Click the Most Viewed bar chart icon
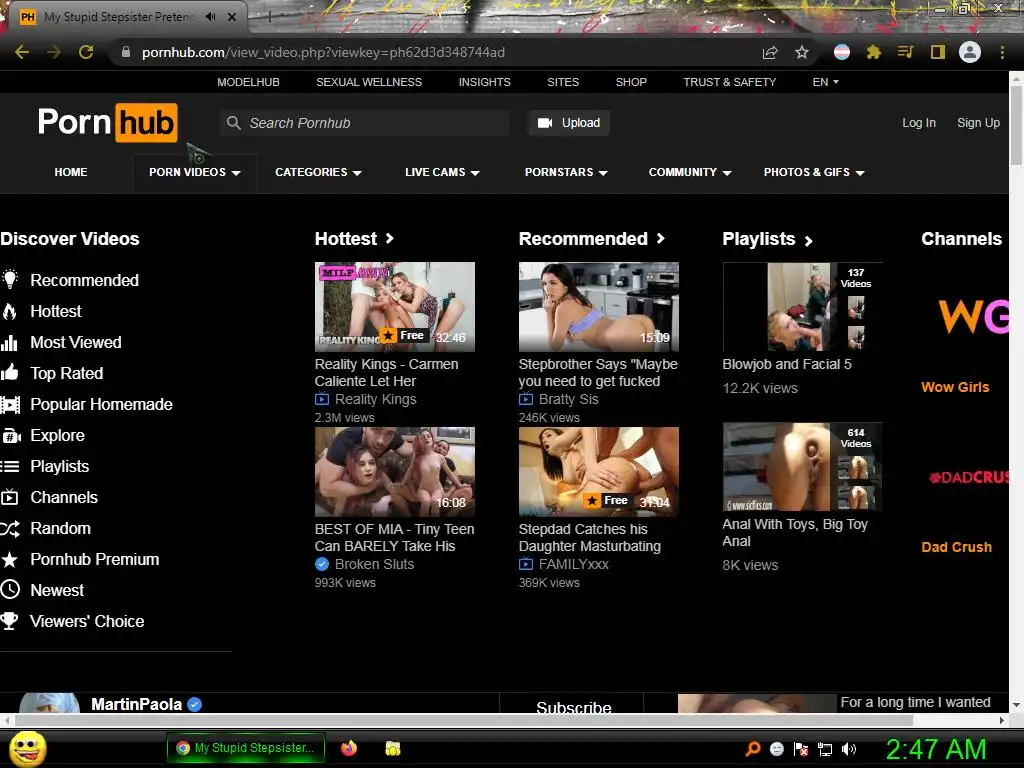The width and height of the screenshot is (1024, 768). (x=9, y=343)
